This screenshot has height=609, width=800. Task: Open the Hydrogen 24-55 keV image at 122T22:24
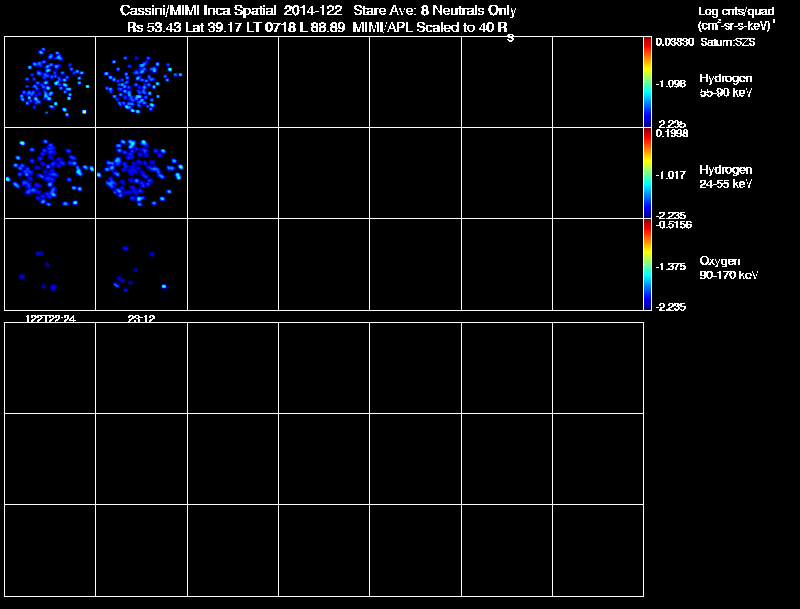pos(50,173)
